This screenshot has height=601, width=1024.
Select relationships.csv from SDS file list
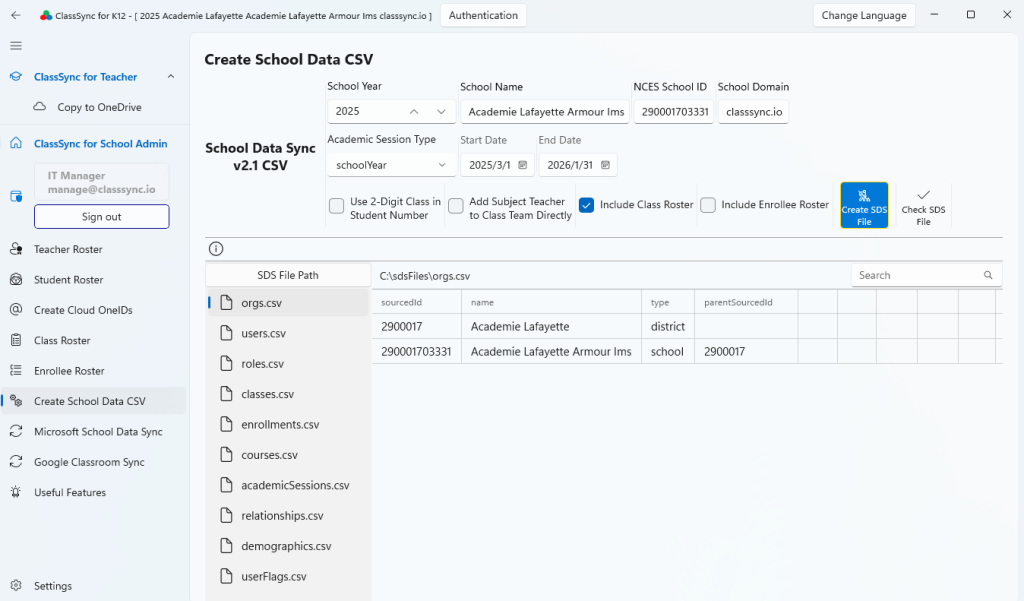point(288,515)
